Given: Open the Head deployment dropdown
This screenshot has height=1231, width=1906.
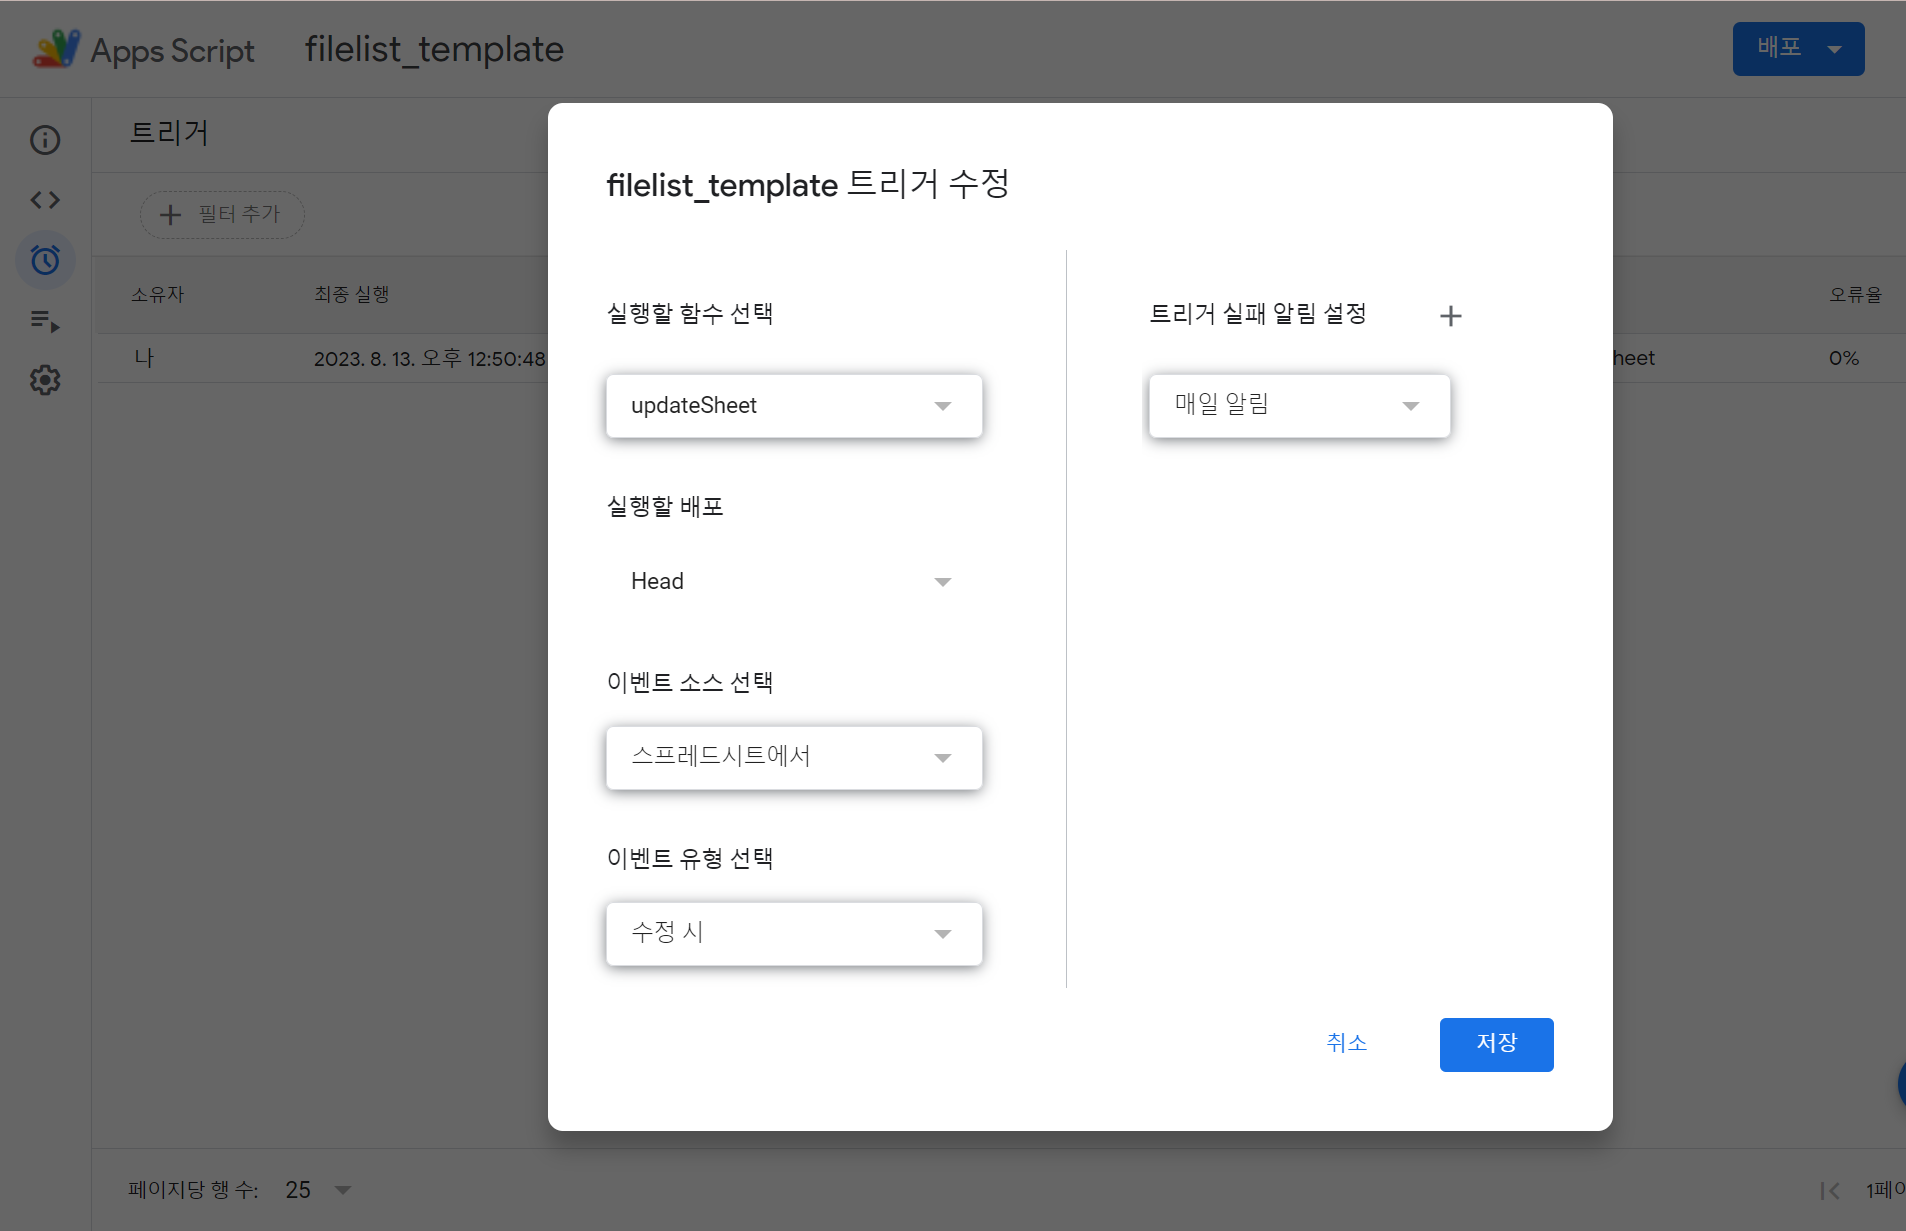Looking at the screenshot, I should [794, 582].
